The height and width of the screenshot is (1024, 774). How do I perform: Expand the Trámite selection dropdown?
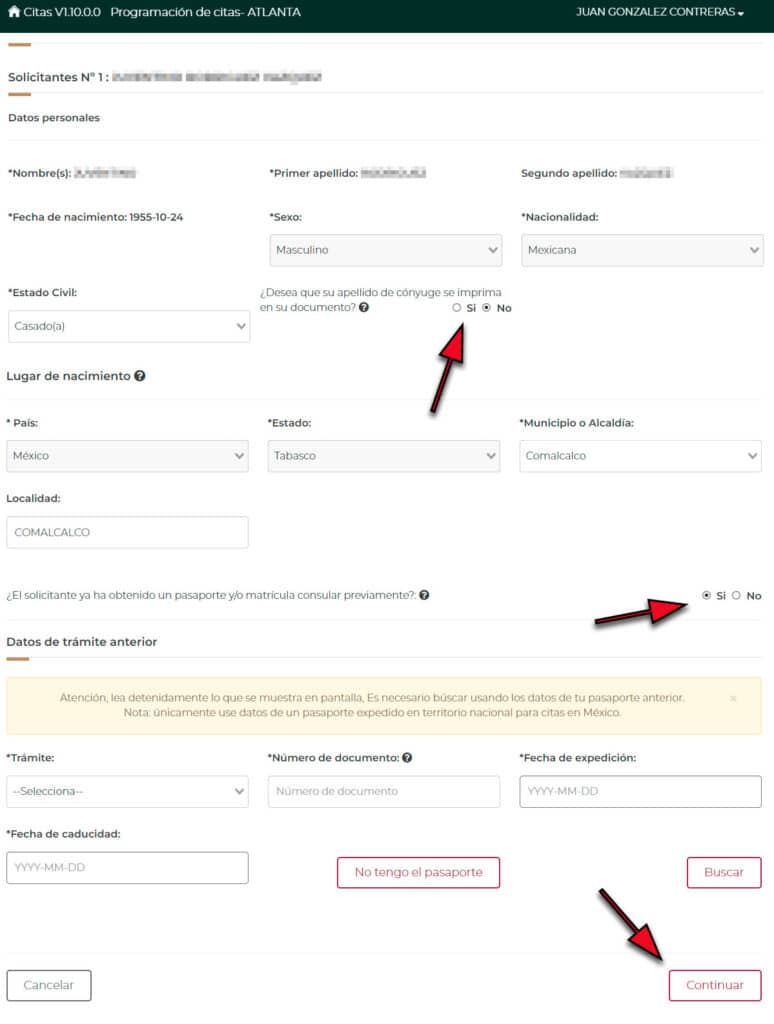[x=127, y=791]
